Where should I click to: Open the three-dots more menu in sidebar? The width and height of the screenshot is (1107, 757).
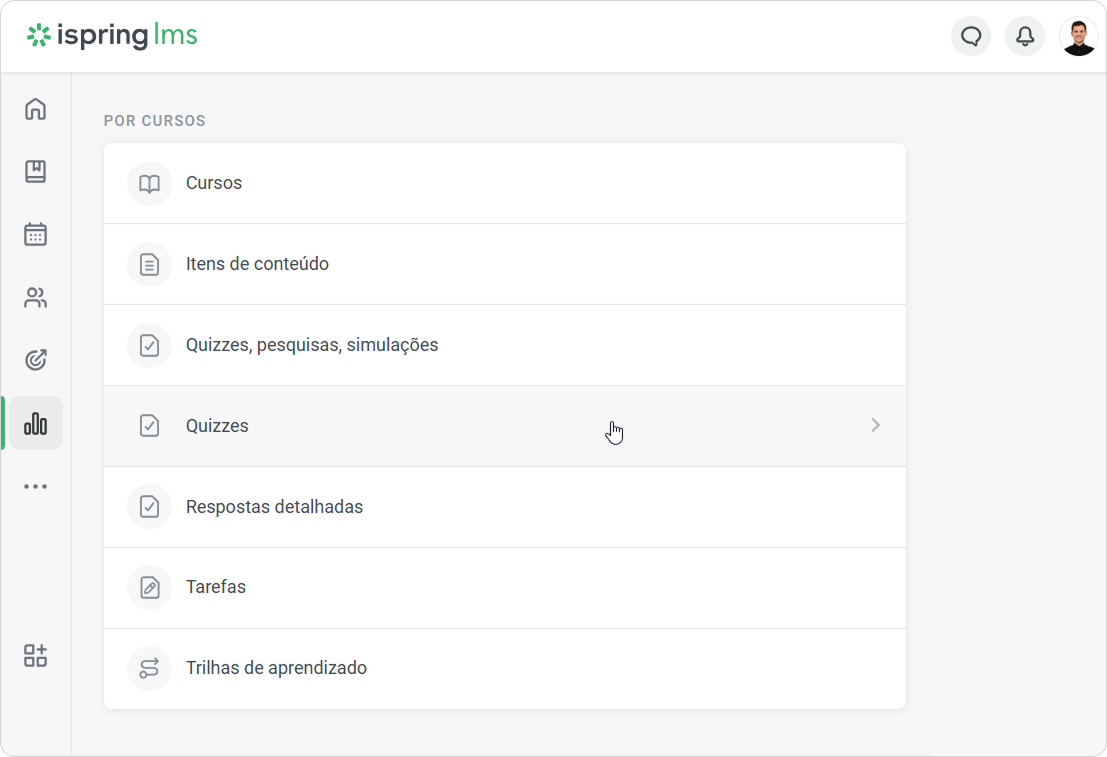pyautogui.click(x=35, y=487)
